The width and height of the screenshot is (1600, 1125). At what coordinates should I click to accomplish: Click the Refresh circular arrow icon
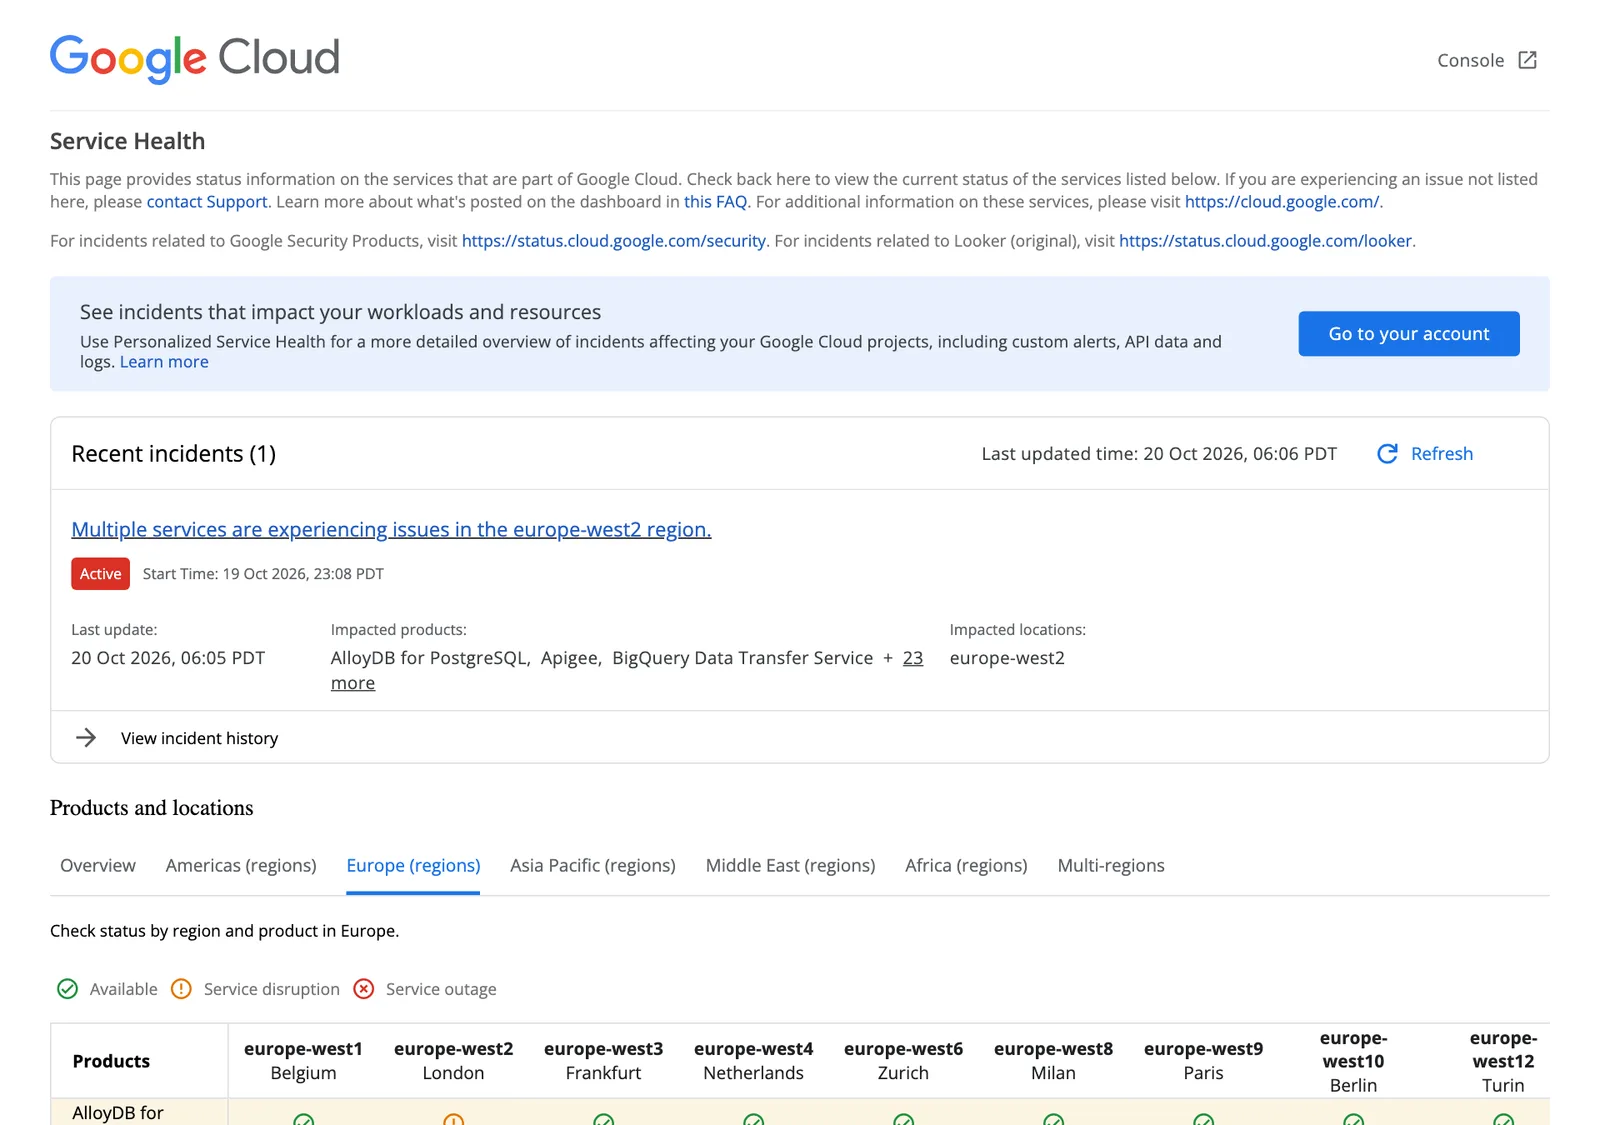click(x=1387, y=454)
